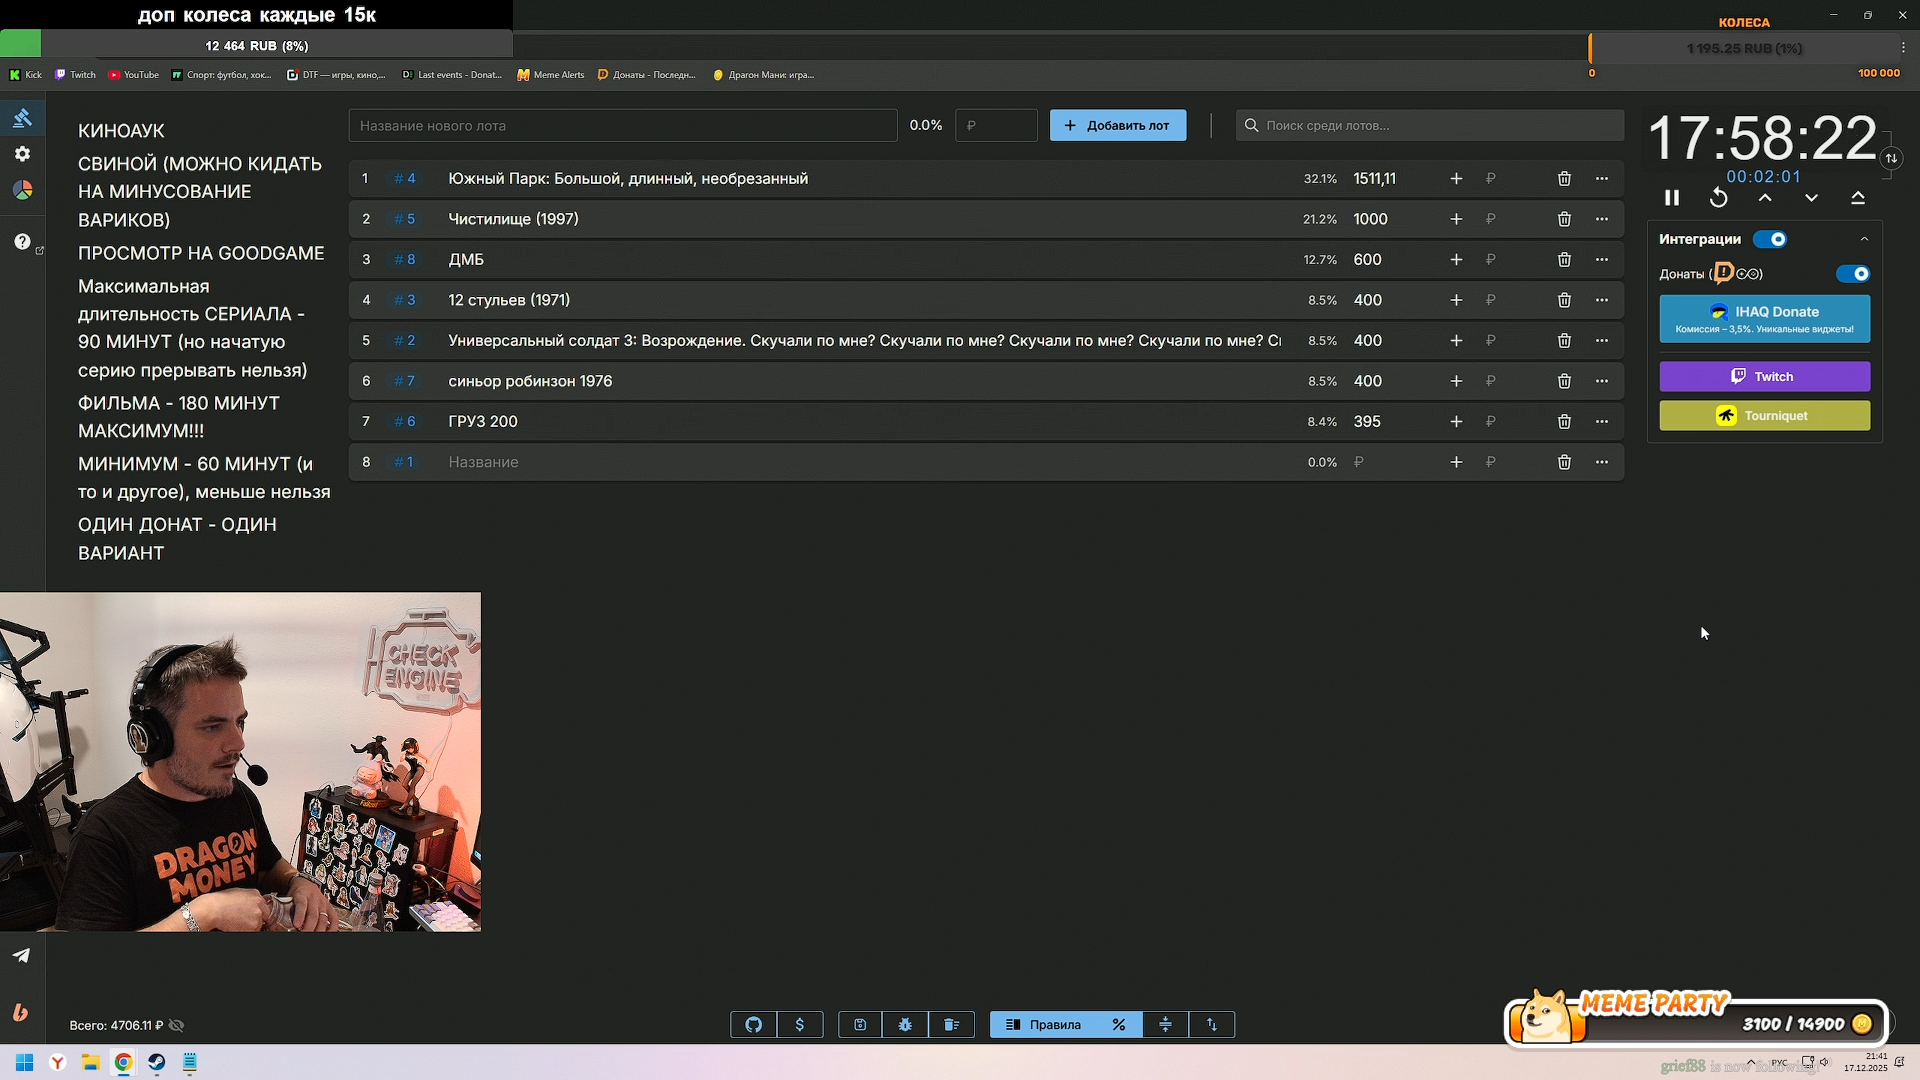Collapse the Интеграции panel with its chevron

1864,239
